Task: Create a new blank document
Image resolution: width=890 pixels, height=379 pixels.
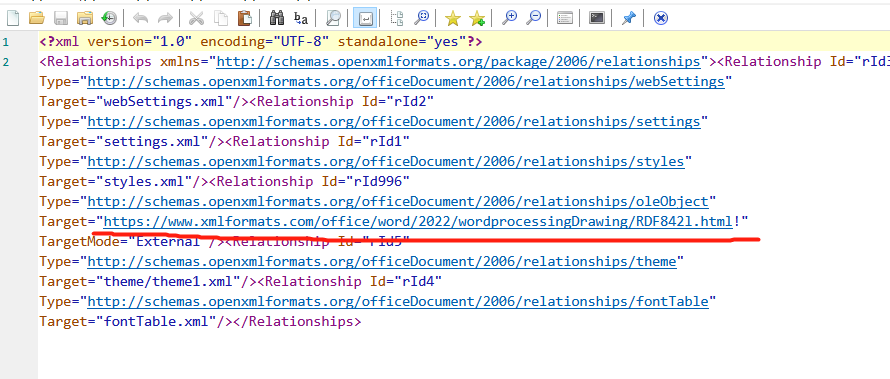Action: (12, 18)
